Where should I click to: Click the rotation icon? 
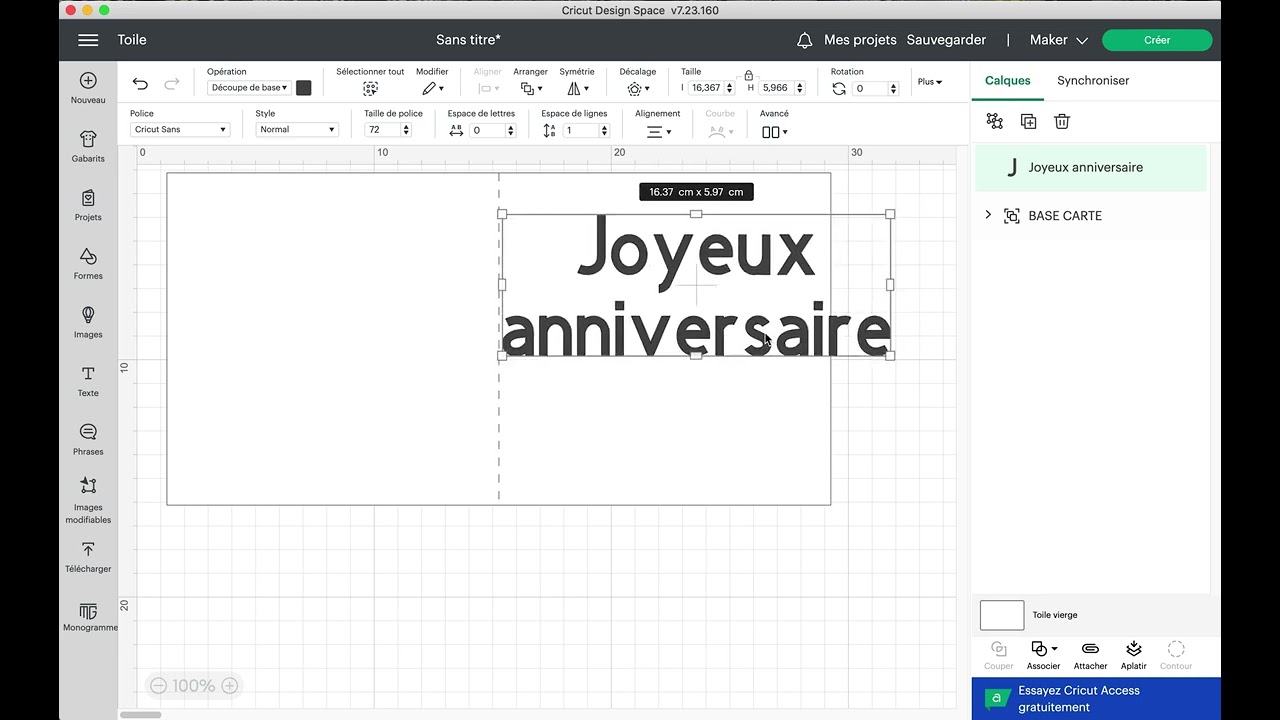click(839, 89)
